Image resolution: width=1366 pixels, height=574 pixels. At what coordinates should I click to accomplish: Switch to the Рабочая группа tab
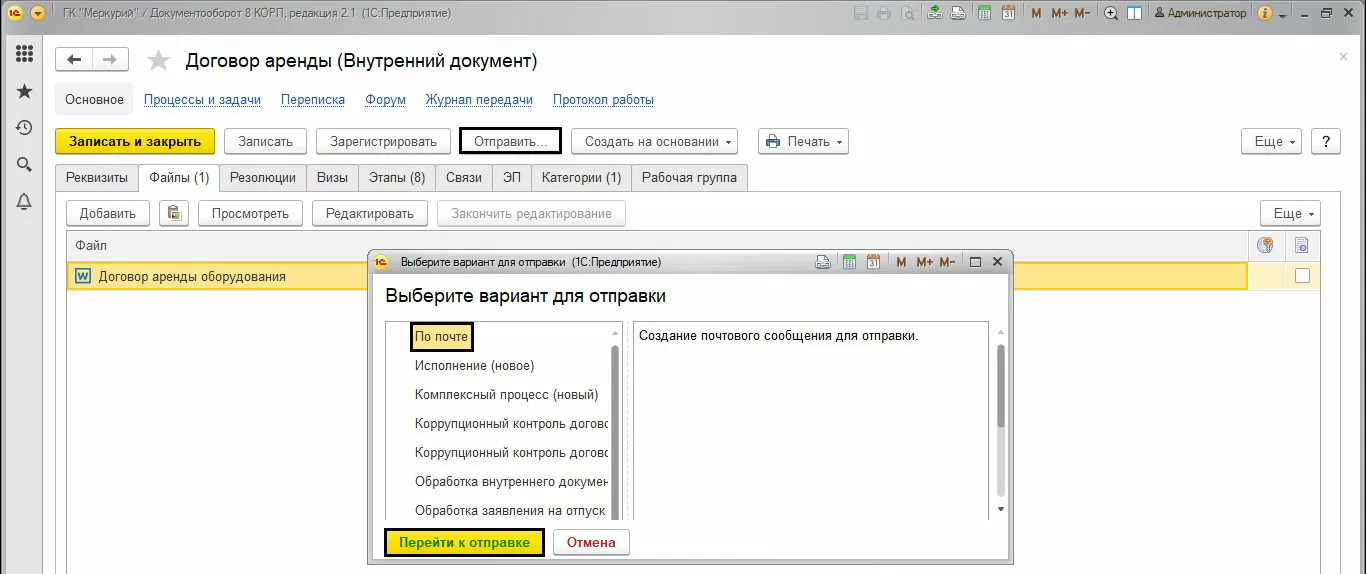tap(689, 178)
